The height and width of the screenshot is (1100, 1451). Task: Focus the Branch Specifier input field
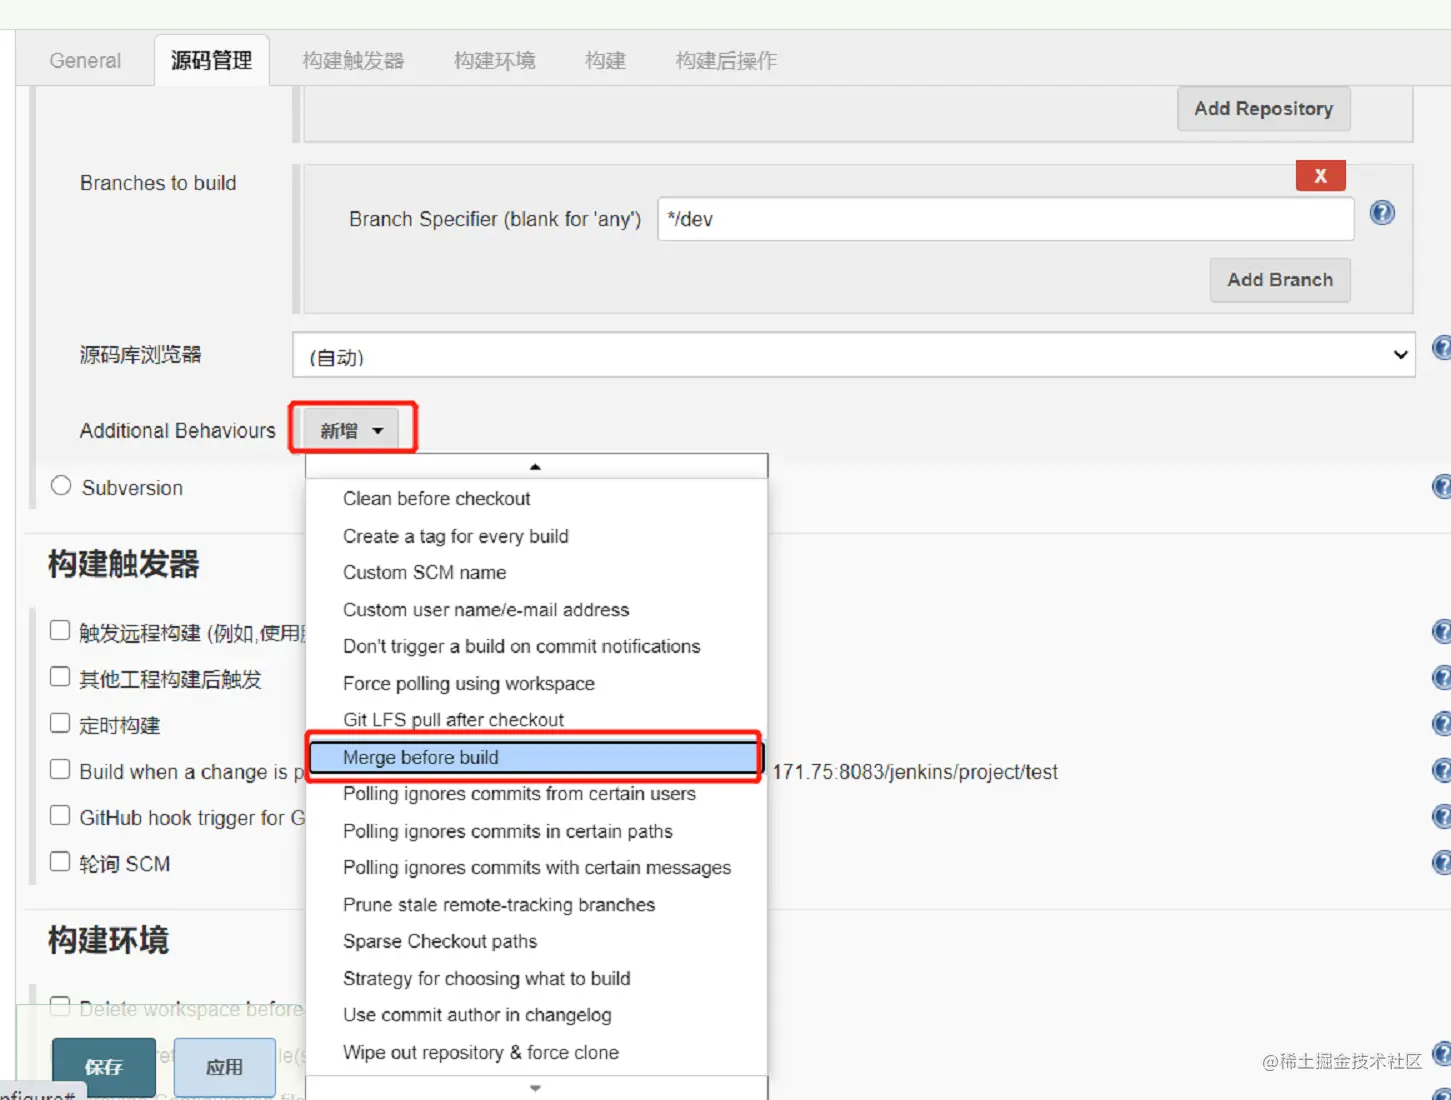click(1005, 219)
